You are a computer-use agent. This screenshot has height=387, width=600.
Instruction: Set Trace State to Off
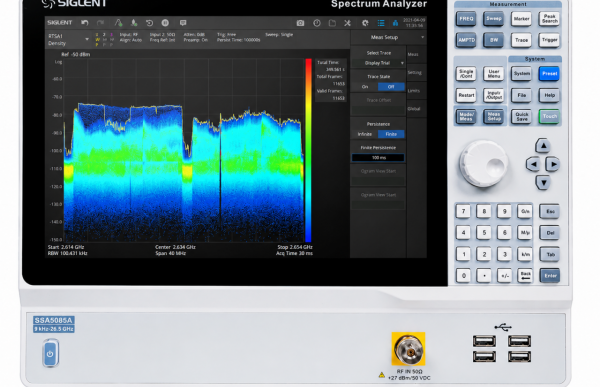tap(391, 87)
